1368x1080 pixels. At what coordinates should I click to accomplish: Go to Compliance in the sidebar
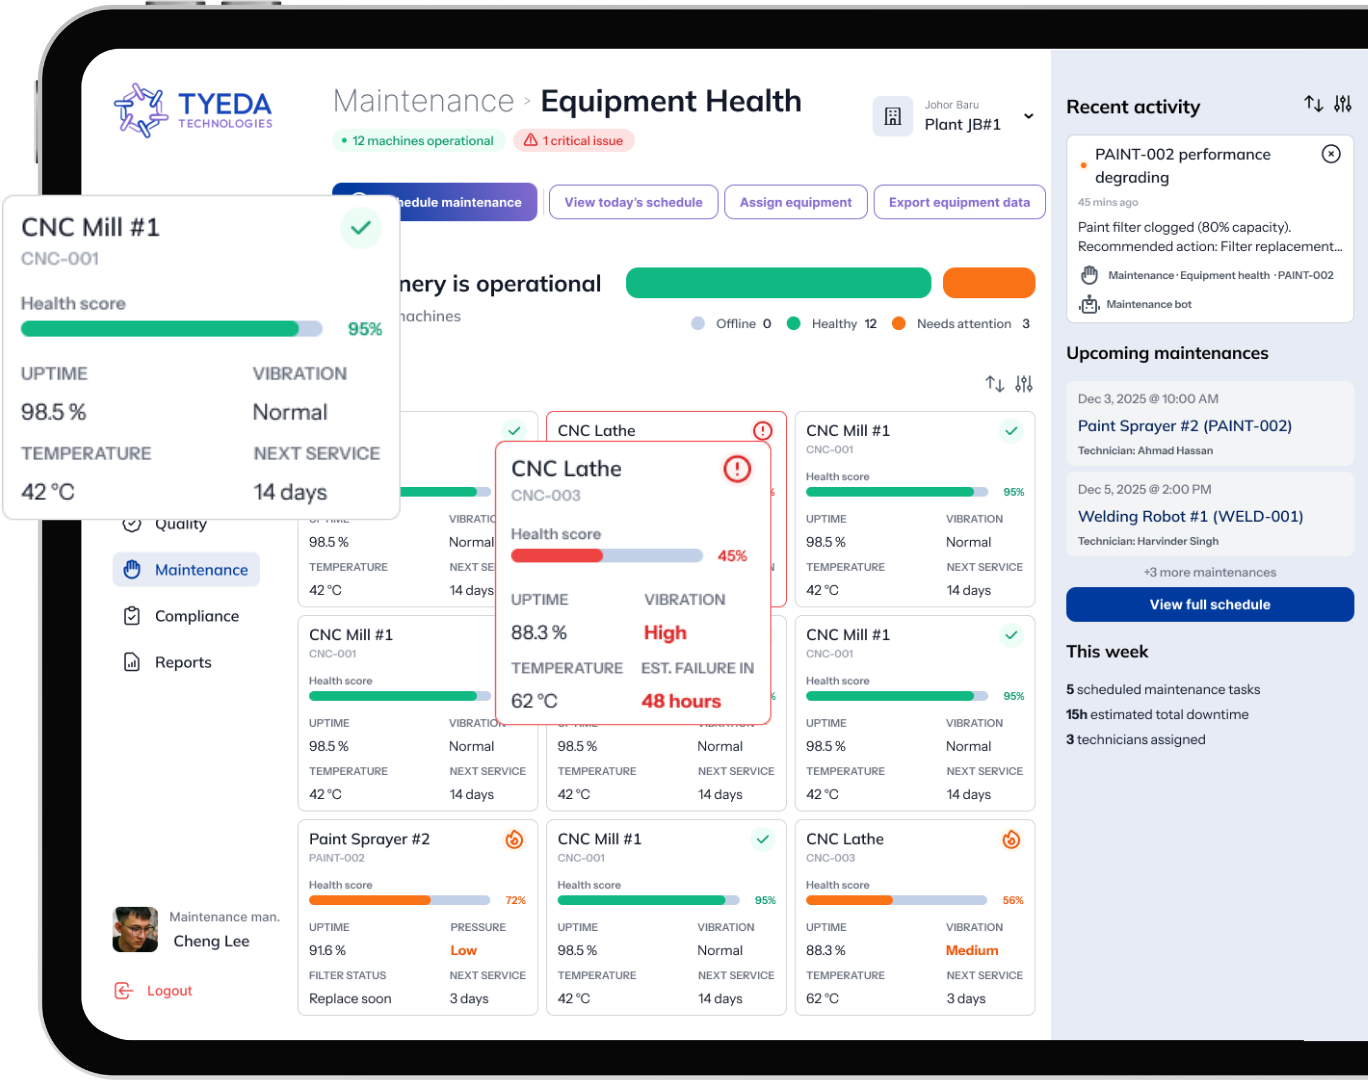tap(196, 616)
